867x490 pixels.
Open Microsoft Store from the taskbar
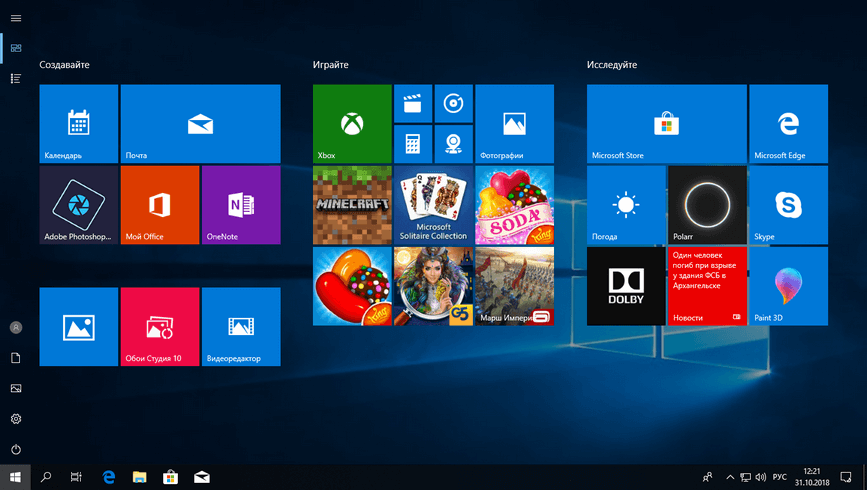[x=170, y=477]
